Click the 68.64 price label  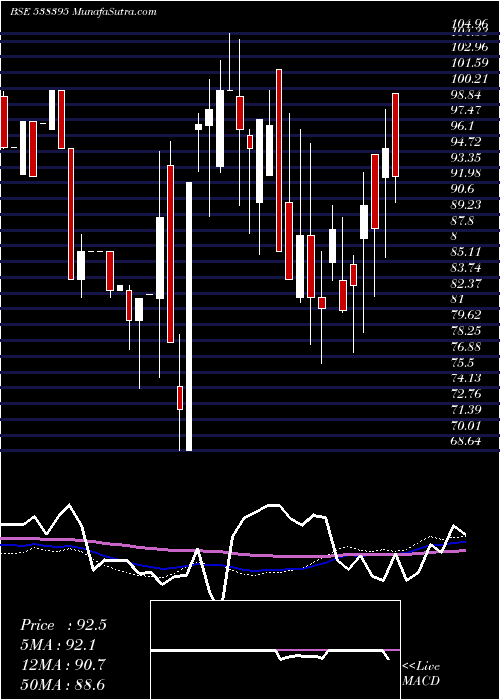(466, 442)
